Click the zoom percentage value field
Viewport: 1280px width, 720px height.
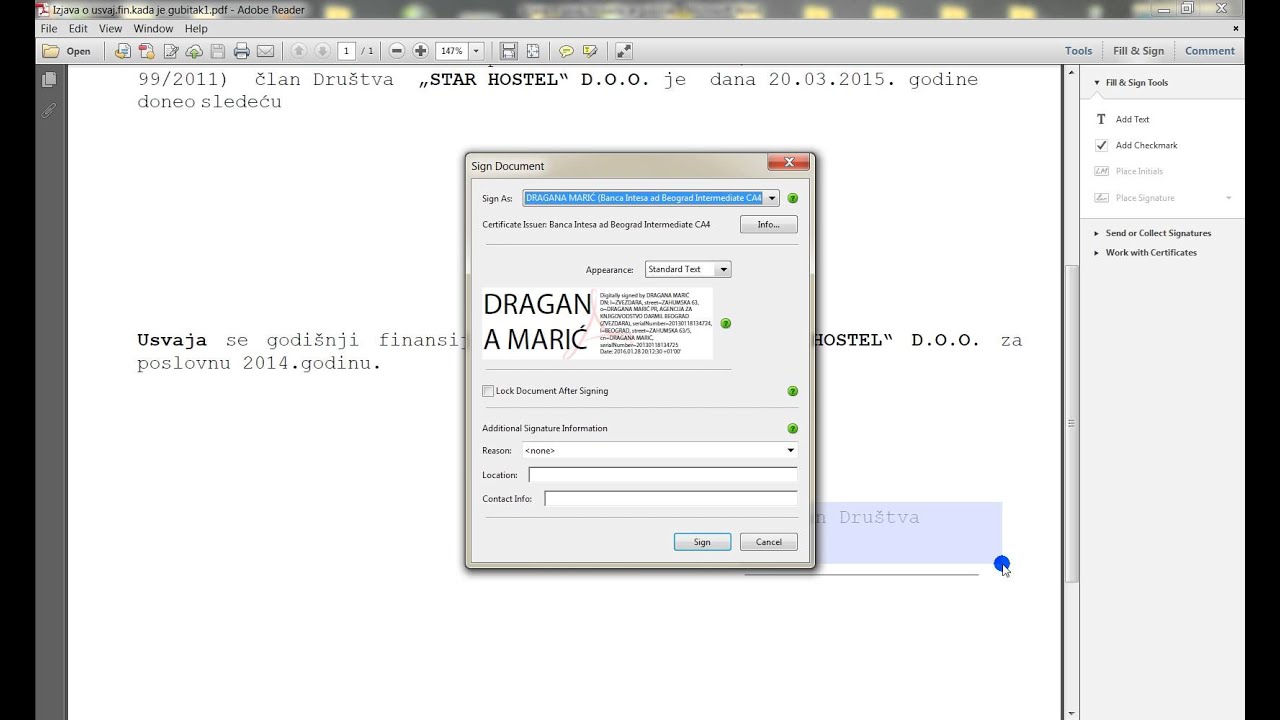coord(452,51)
